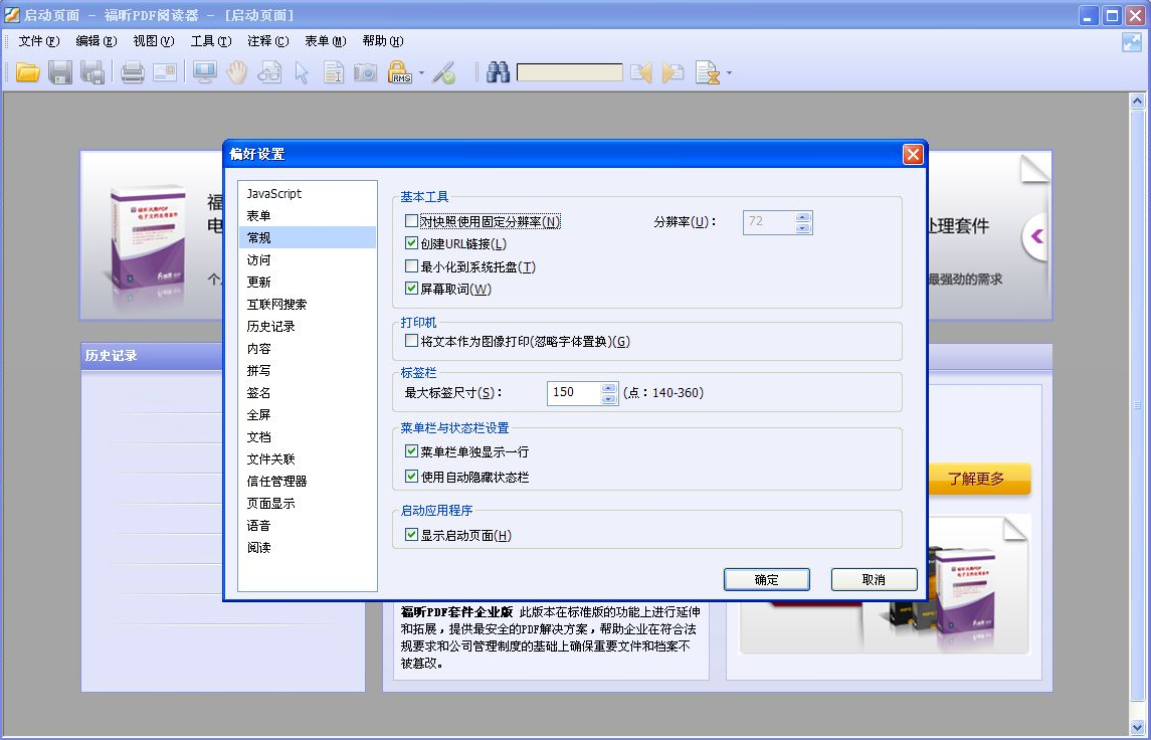Click the RMS padlock icon
Screen dimensions: 1151x740
(x=399, y=72)
